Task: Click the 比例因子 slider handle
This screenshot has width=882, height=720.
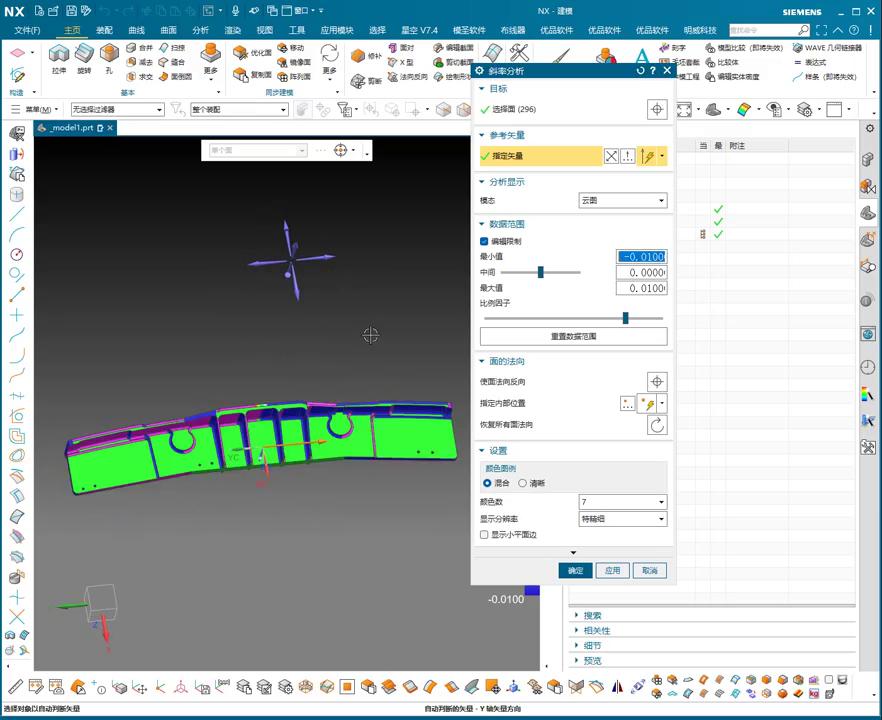Action: click(x=626, y=318)
